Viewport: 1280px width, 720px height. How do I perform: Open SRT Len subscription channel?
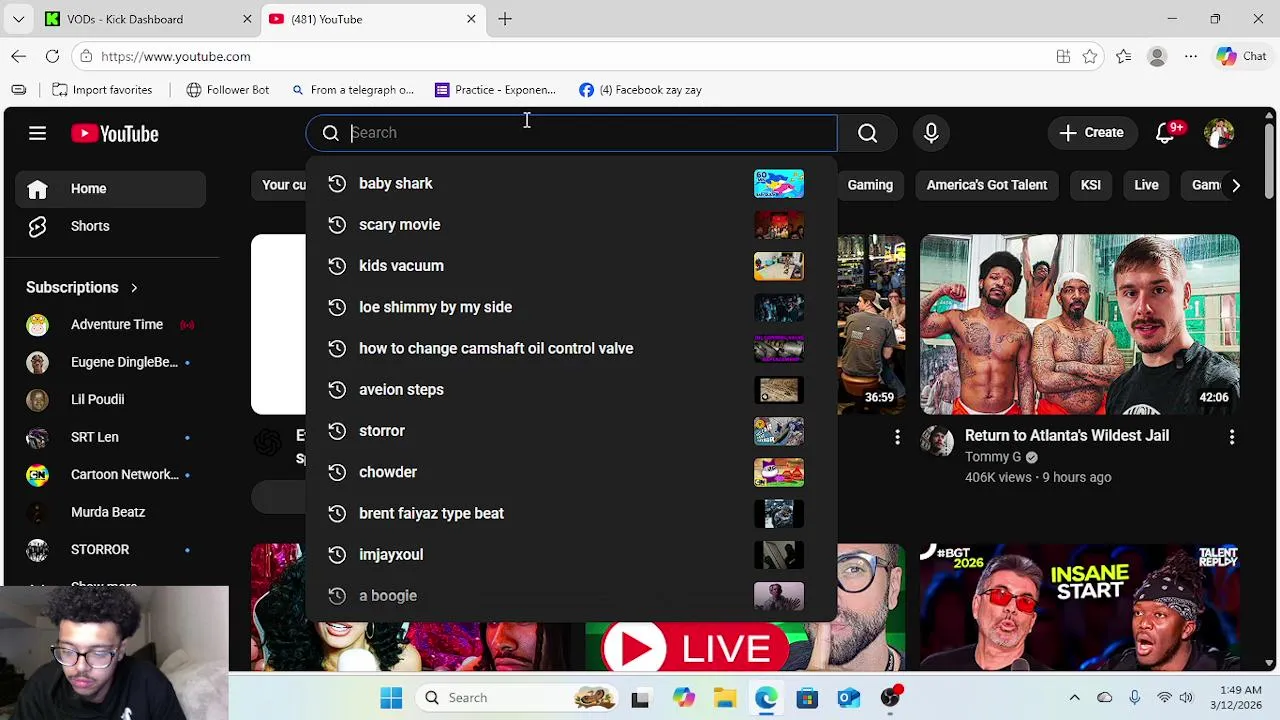pos(110,437)
